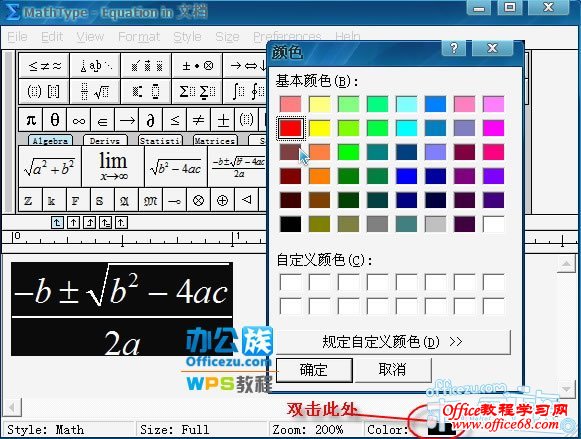Open the Format menu
The height and width of the screenshot is (439, 581).
[x=139, y=37]
